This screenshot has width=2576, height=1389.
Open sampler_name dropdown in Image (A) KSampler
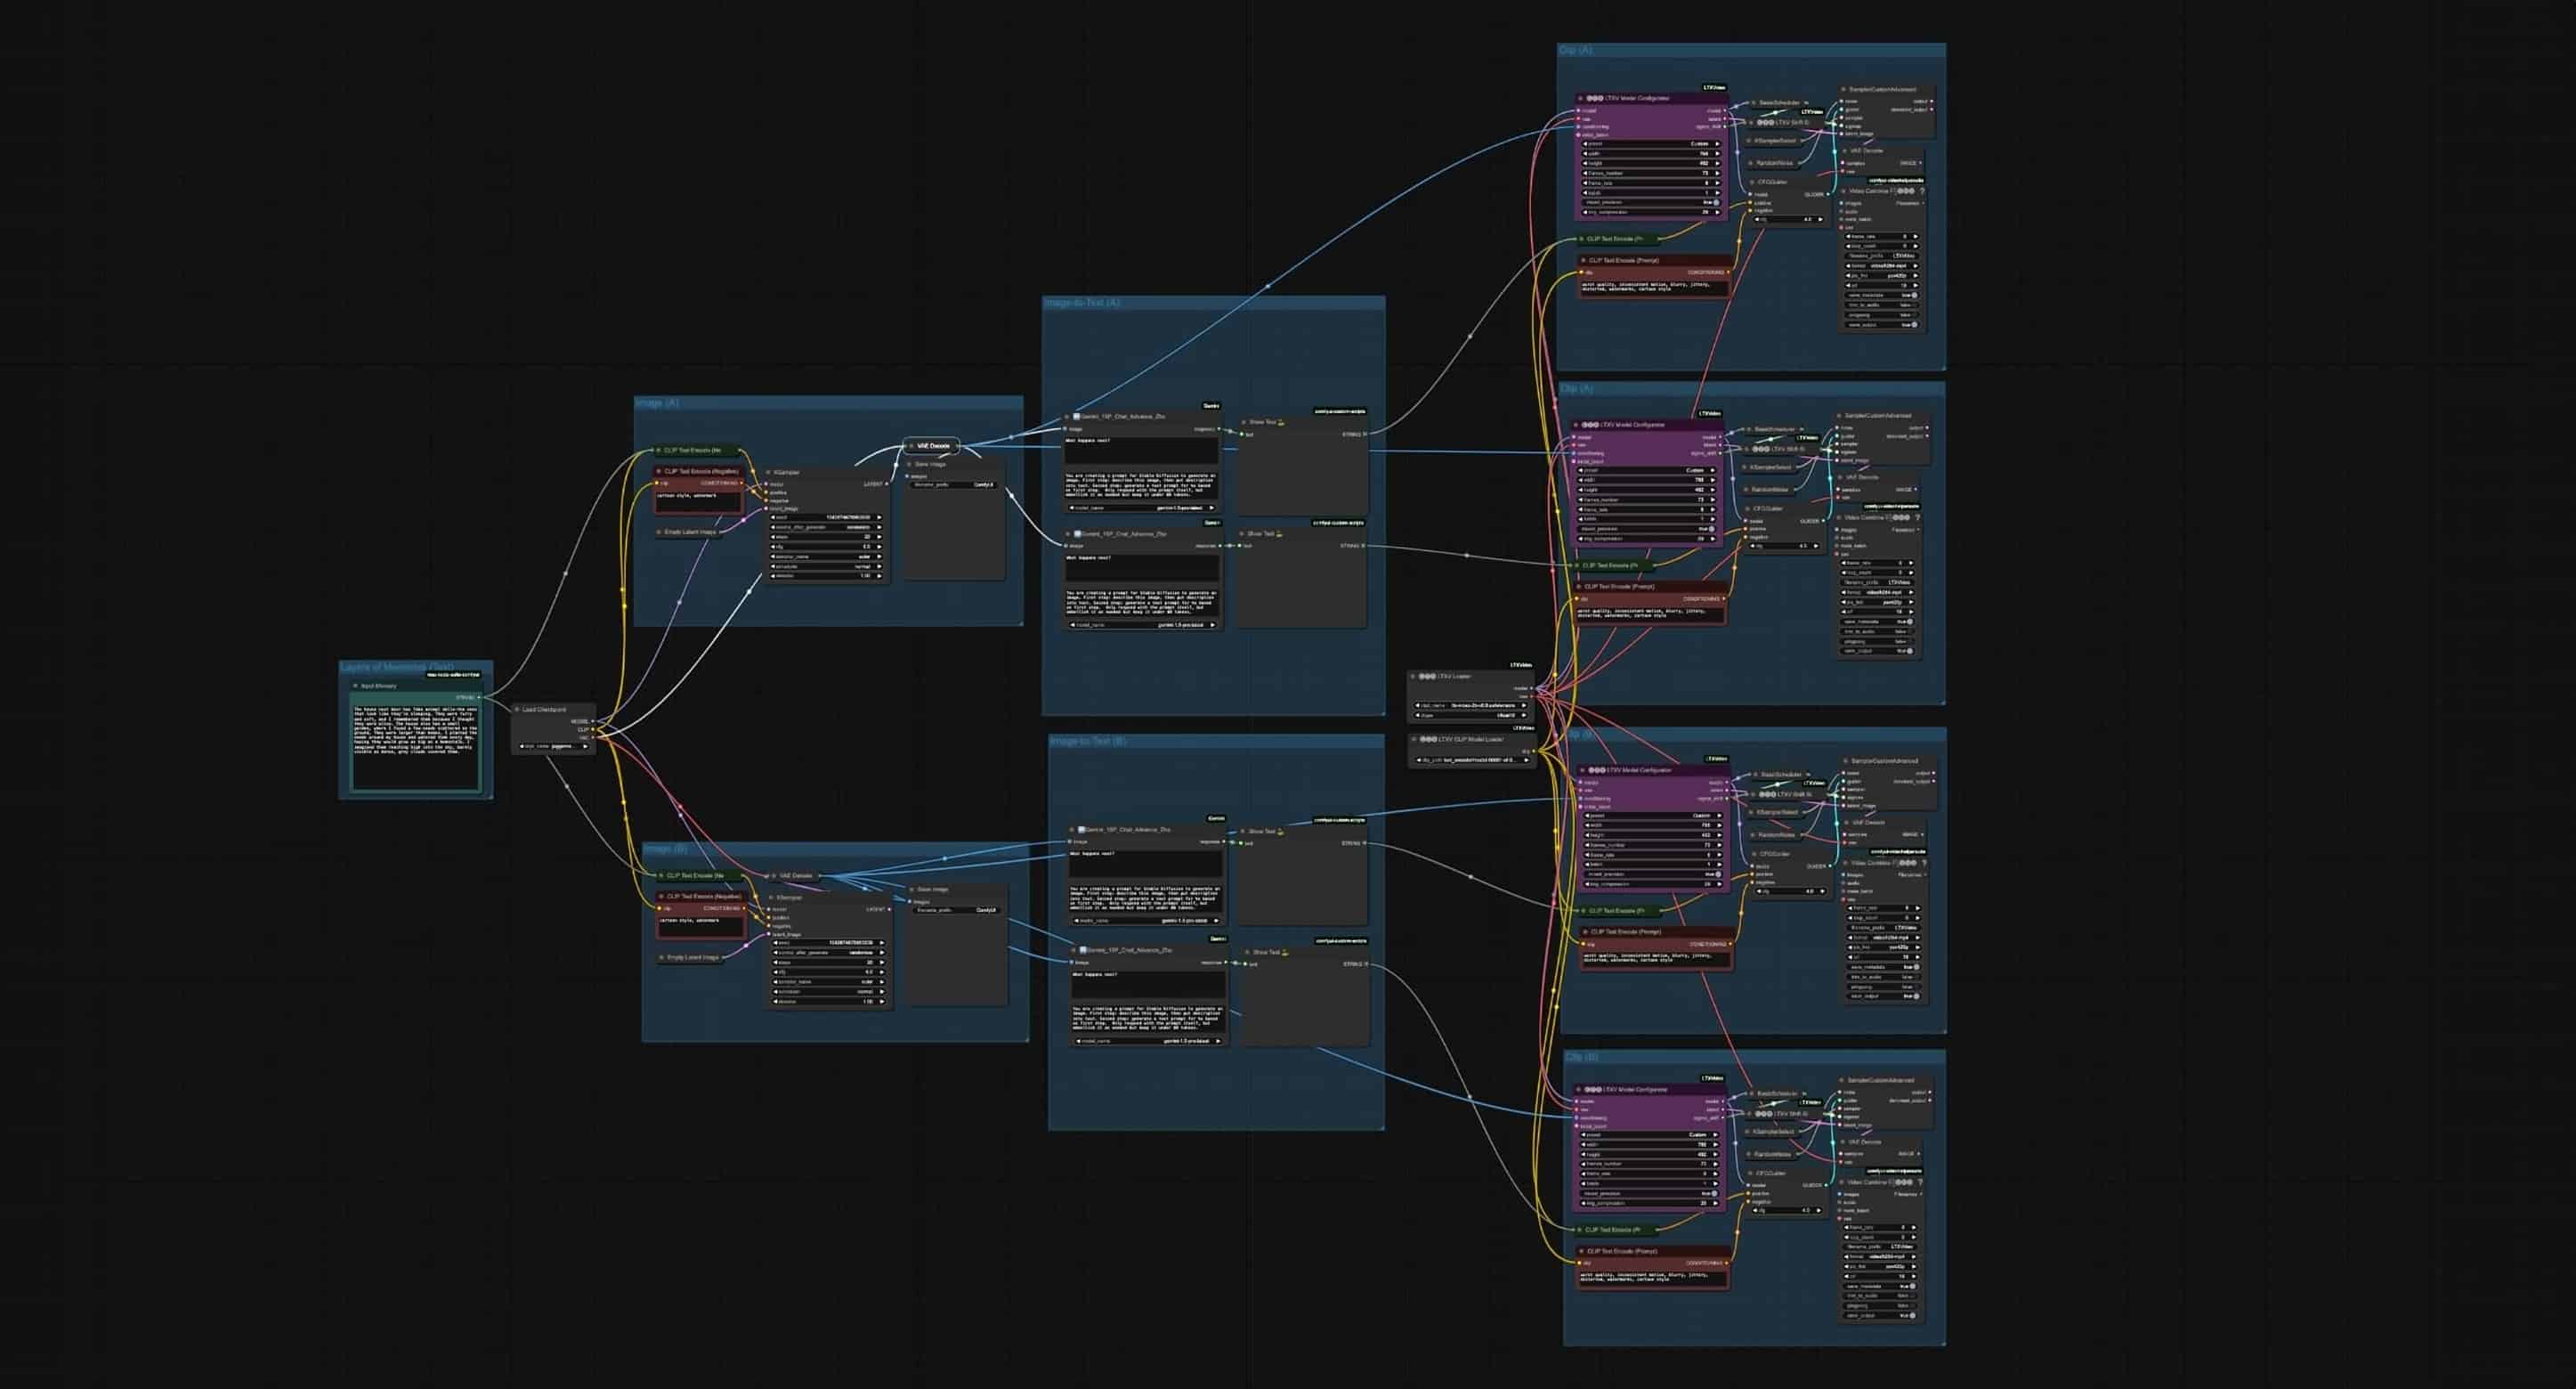pyautogui.click(x=827, y=556)
